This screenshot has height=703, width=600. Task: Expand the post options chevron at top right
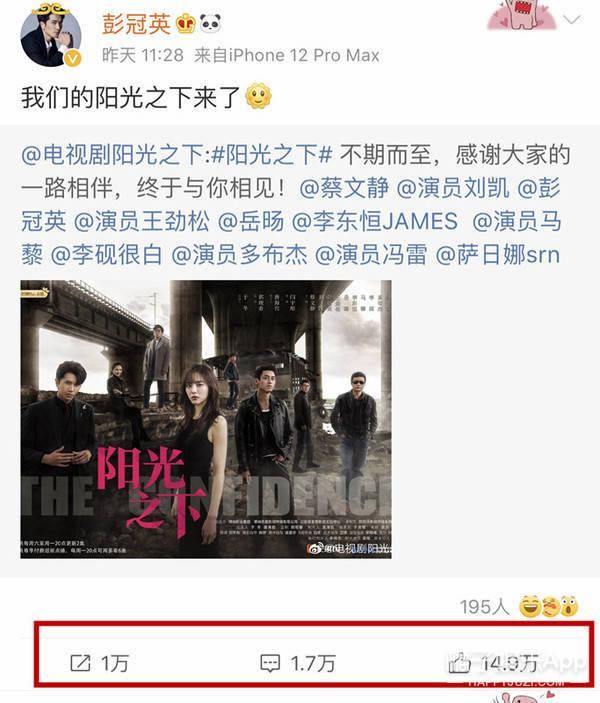pos(572,20)
